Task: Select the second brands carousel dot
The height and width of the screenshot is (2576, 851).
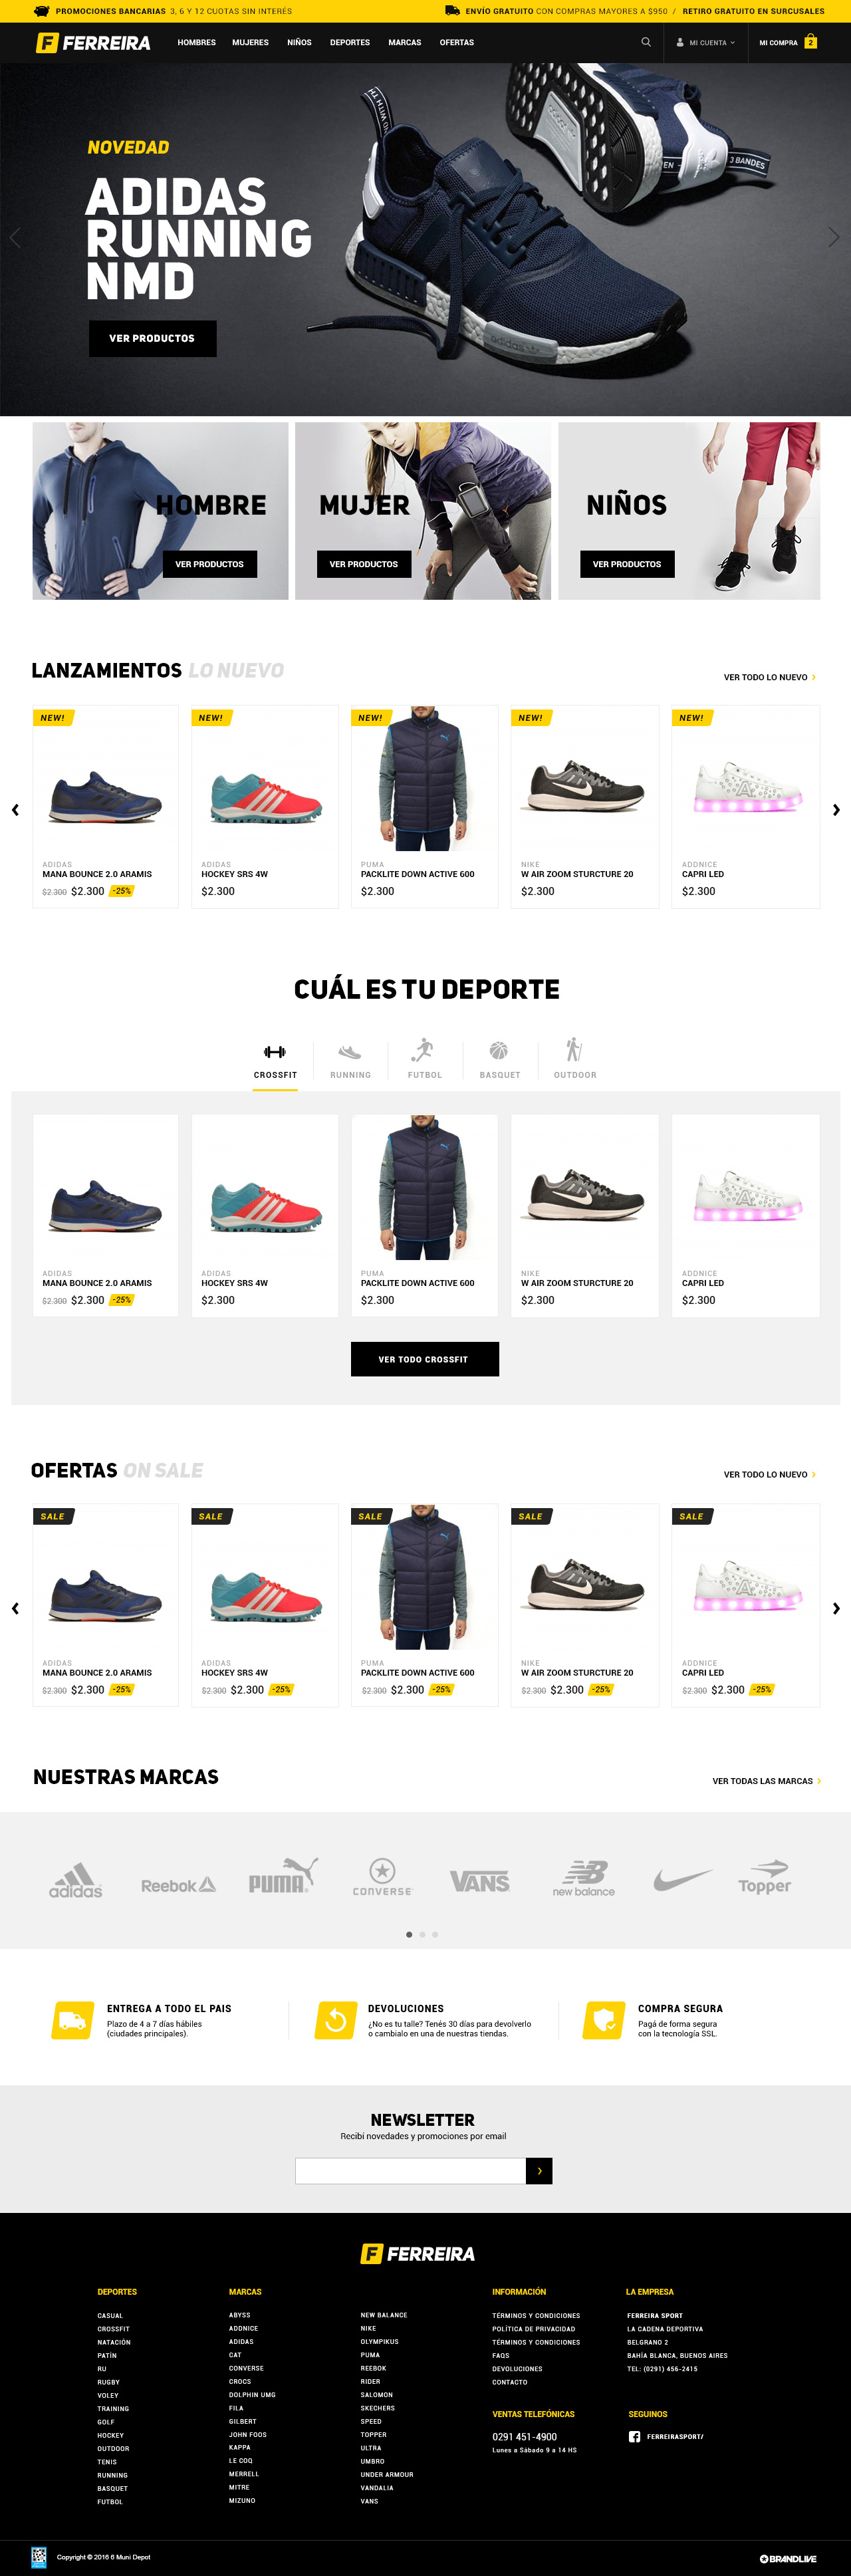Action: pyautogui.click(x=422, y=1934)
